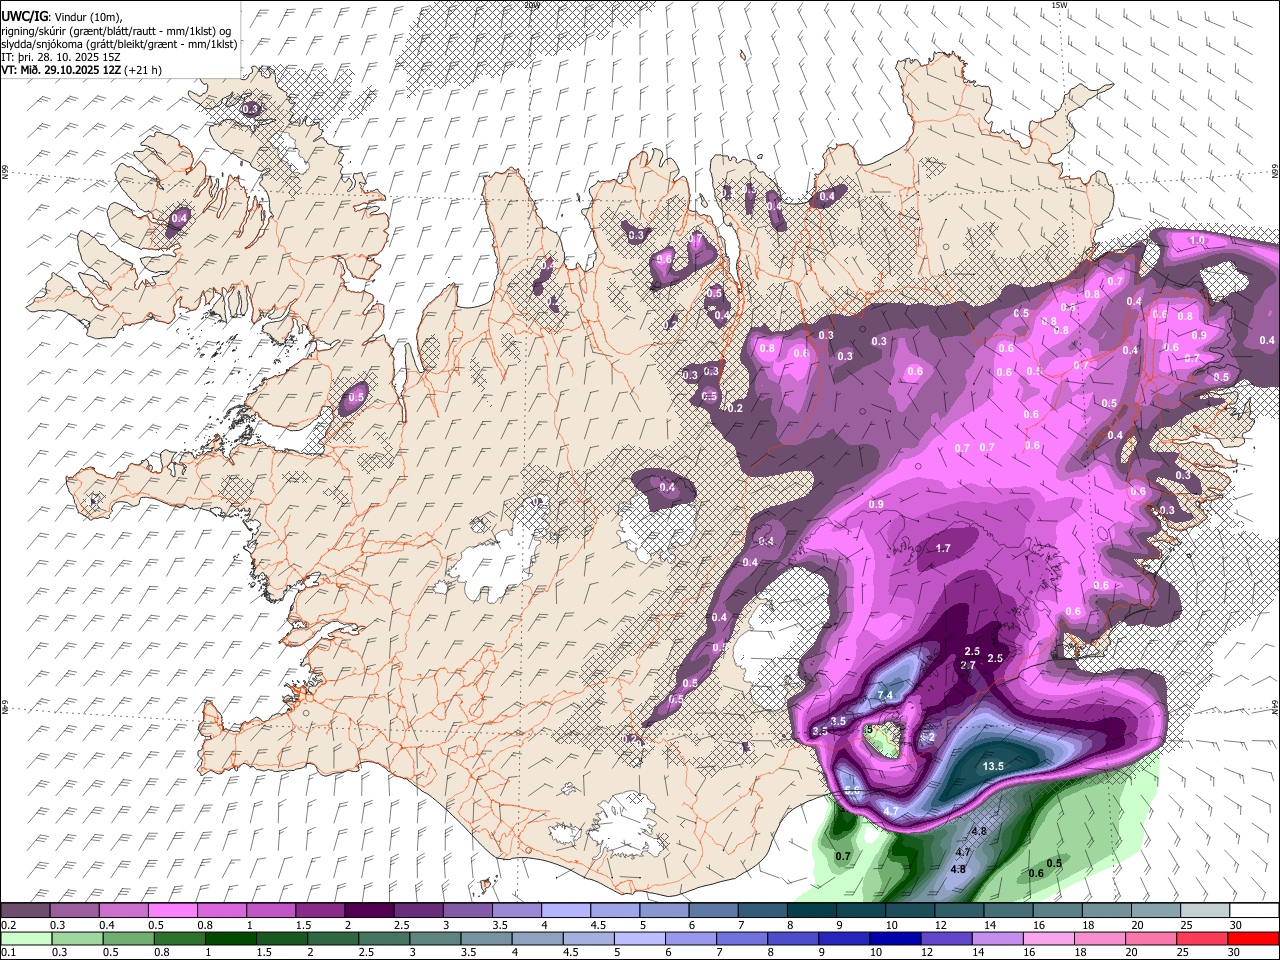Click the bottom-row dark green 1 legend swatch
This screenshot has width=1280, height=960.
[230, 938]
